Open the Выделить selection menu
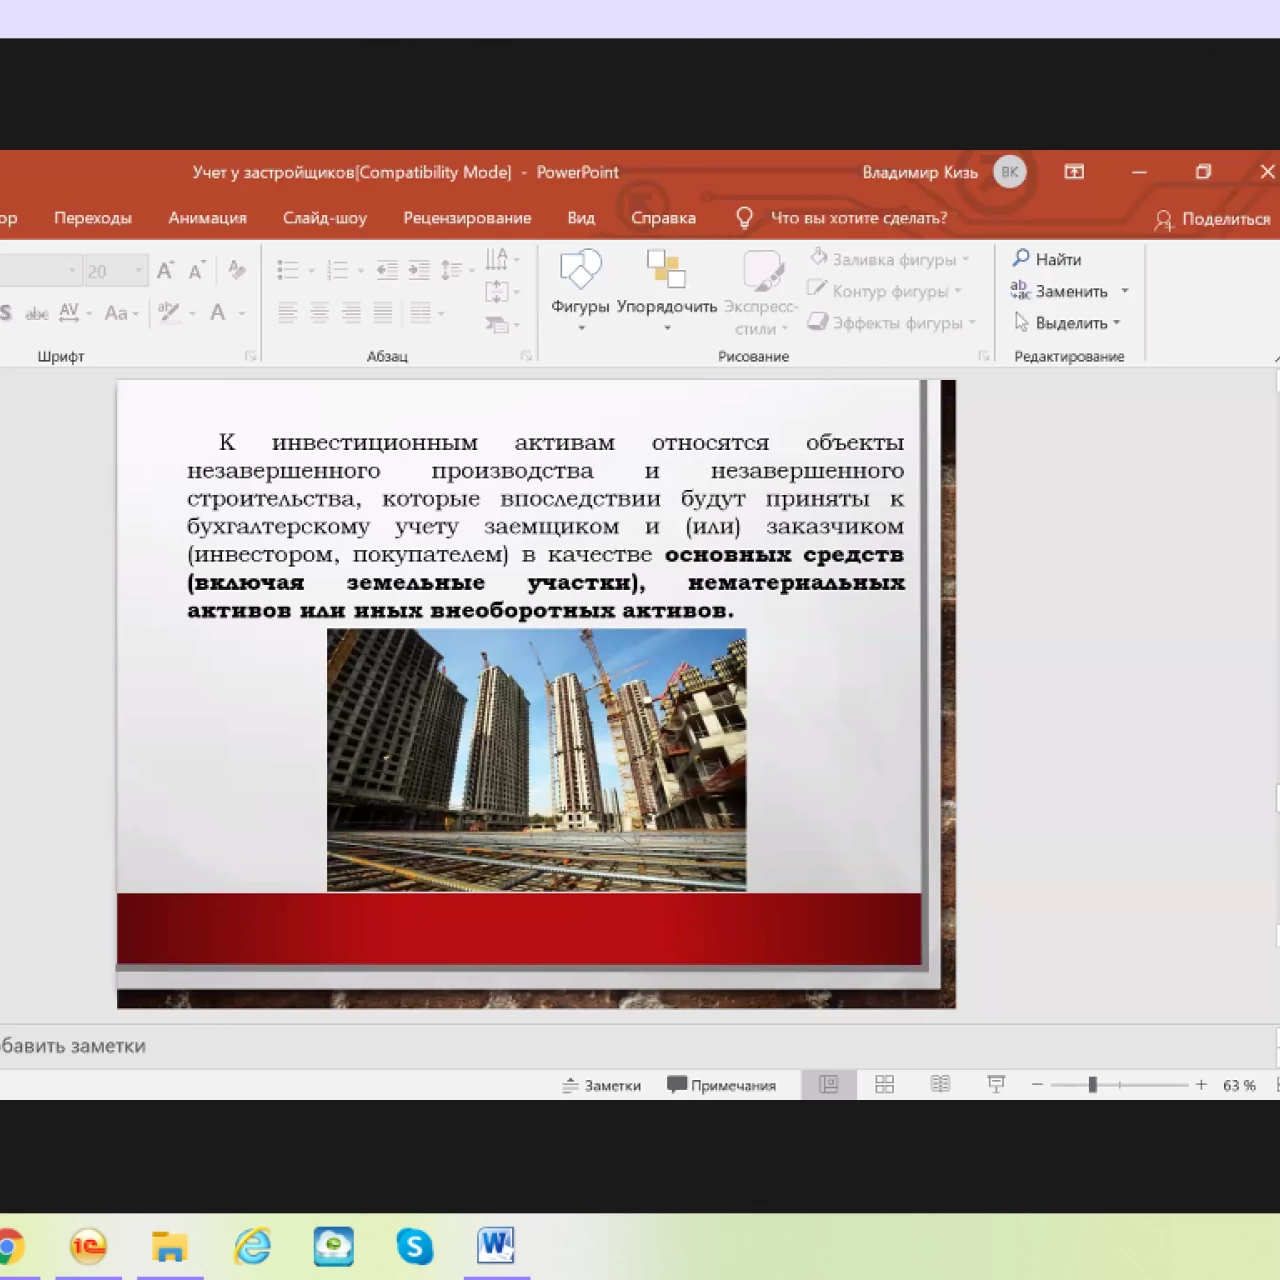Screen dimensions: 1280x1280 point(1067,323)
